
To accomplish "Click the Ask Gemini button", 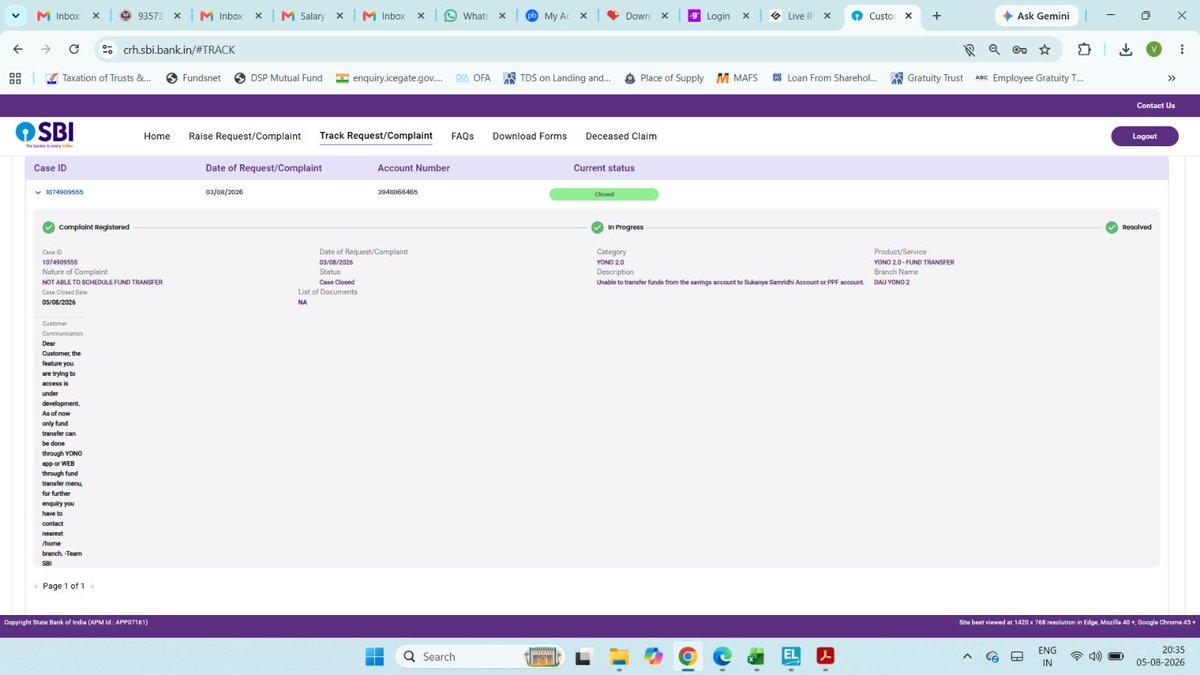I will tap(1036, 16).
